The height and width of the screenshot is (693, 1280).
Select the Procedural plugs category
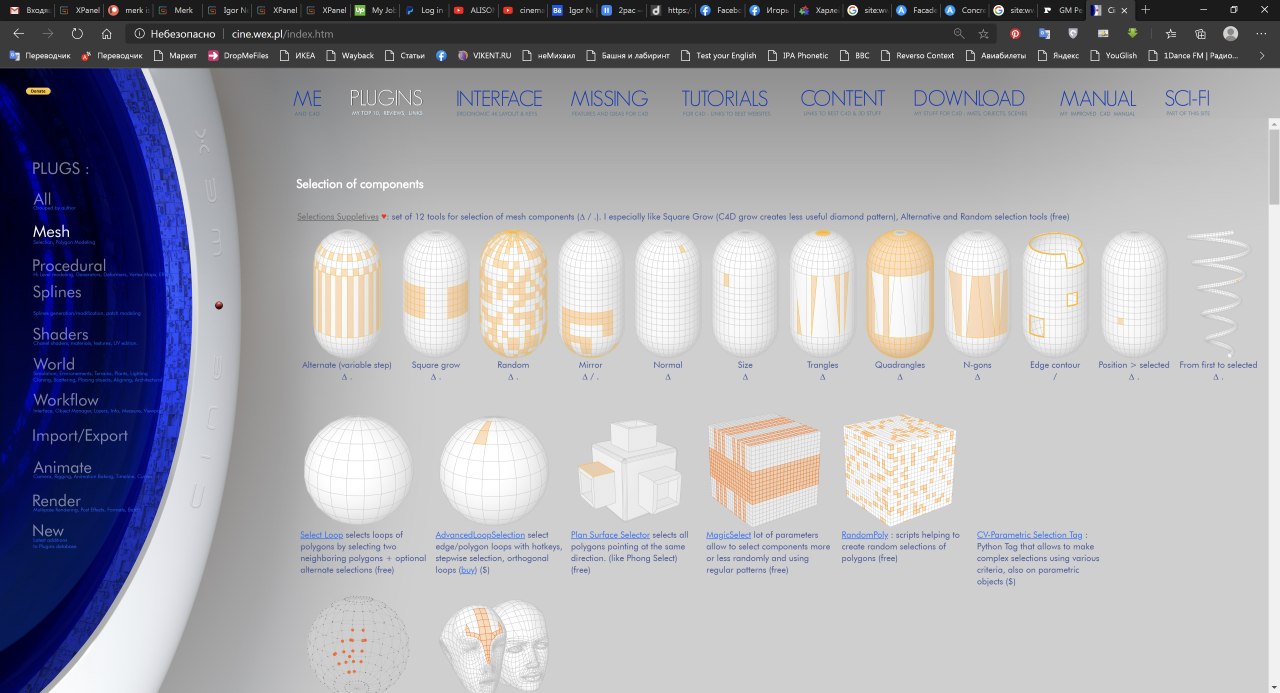[69, 265]
